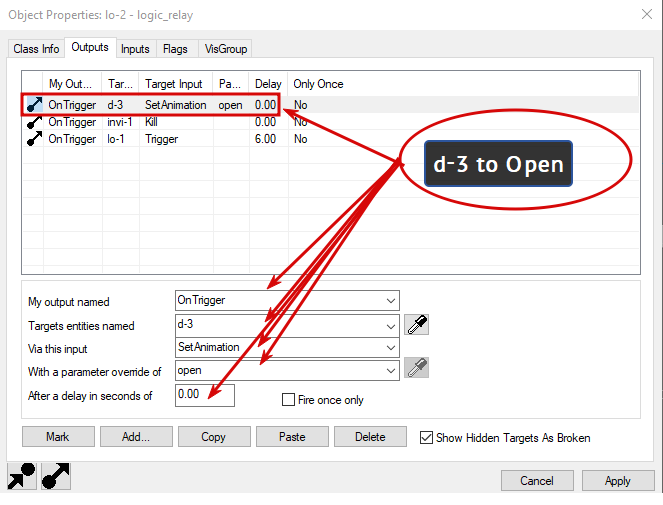
Task: Click the lo-1 target cell
Action: coord(115,139)
